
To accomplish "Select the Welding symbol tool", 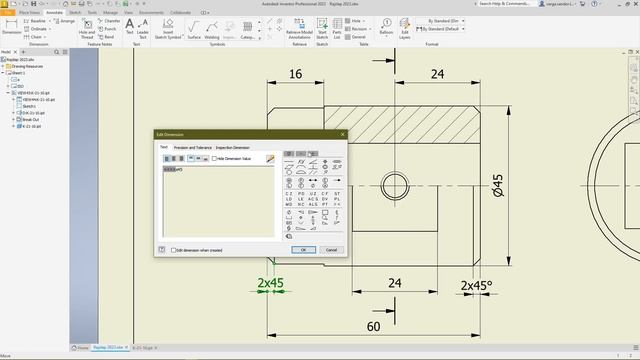I will click(211, 29).
